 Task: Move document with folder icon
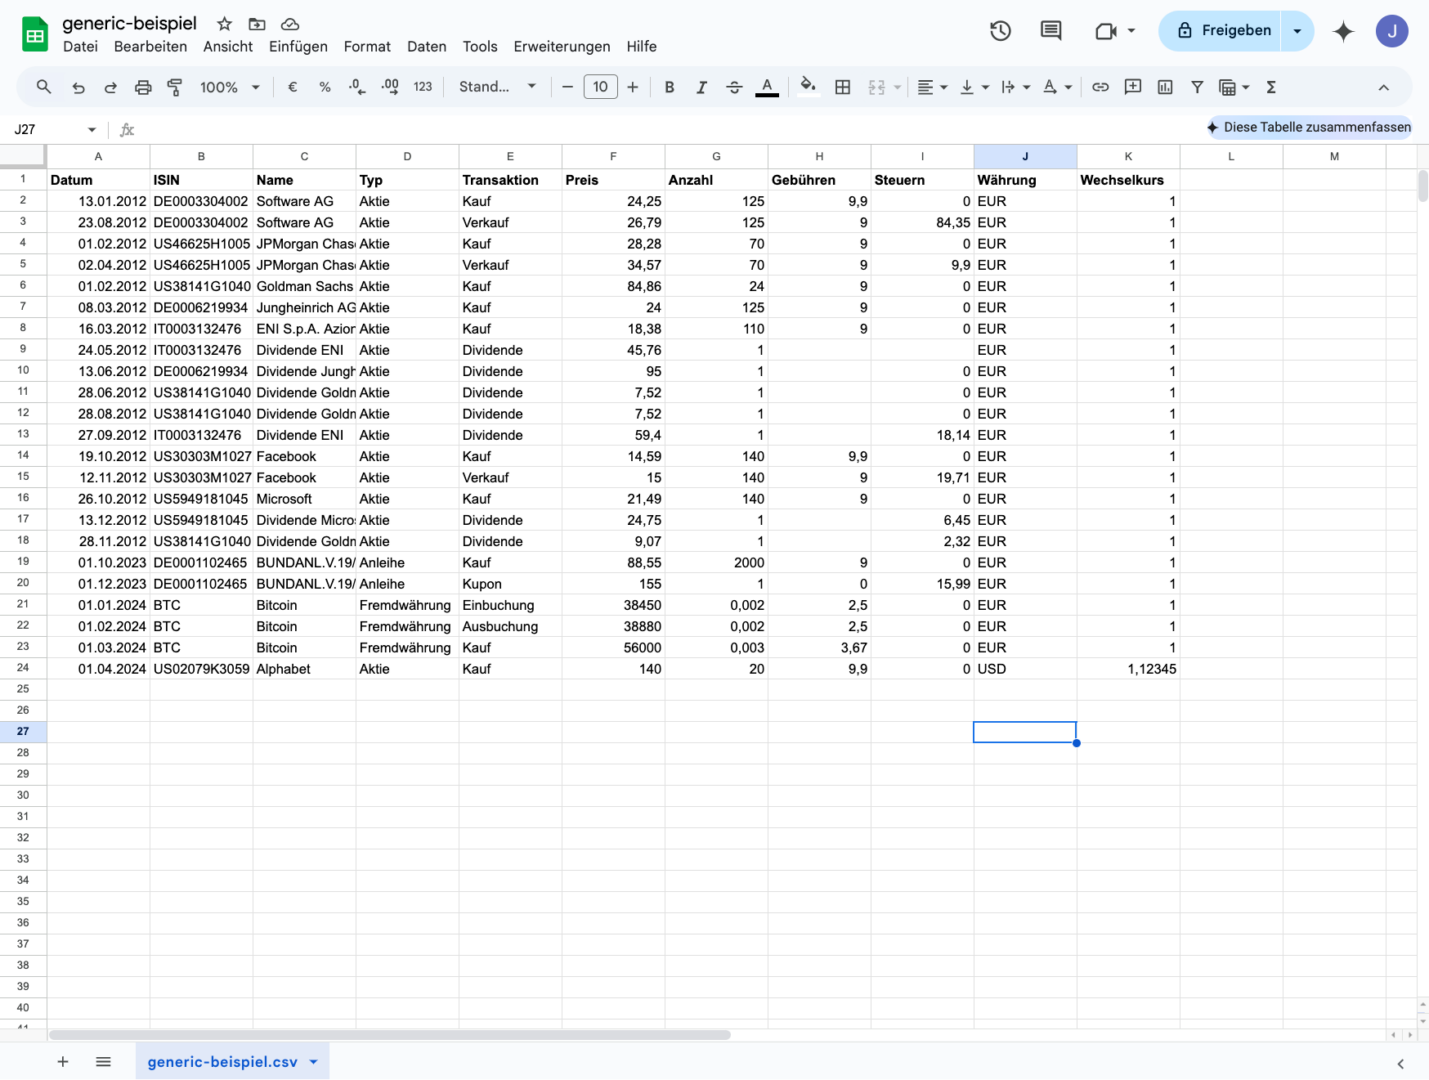tap(257, 23)
